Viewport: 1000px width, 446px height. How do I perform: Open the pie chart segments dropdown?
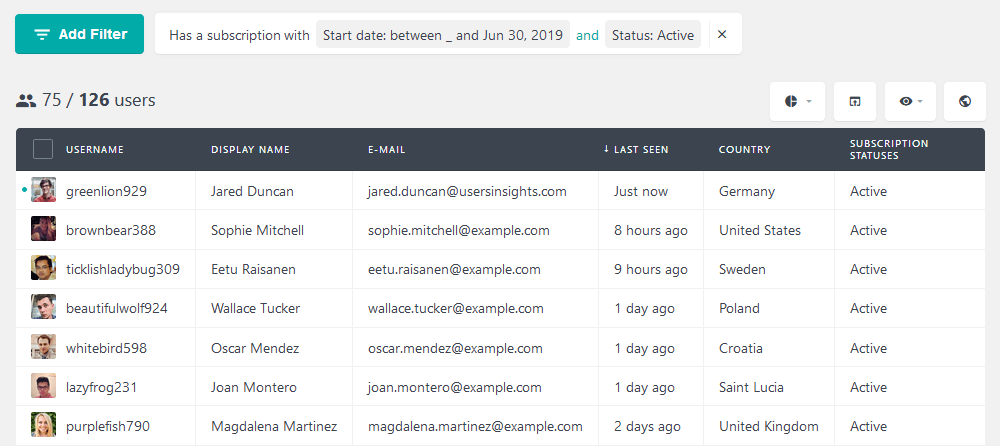pos(797,101)
